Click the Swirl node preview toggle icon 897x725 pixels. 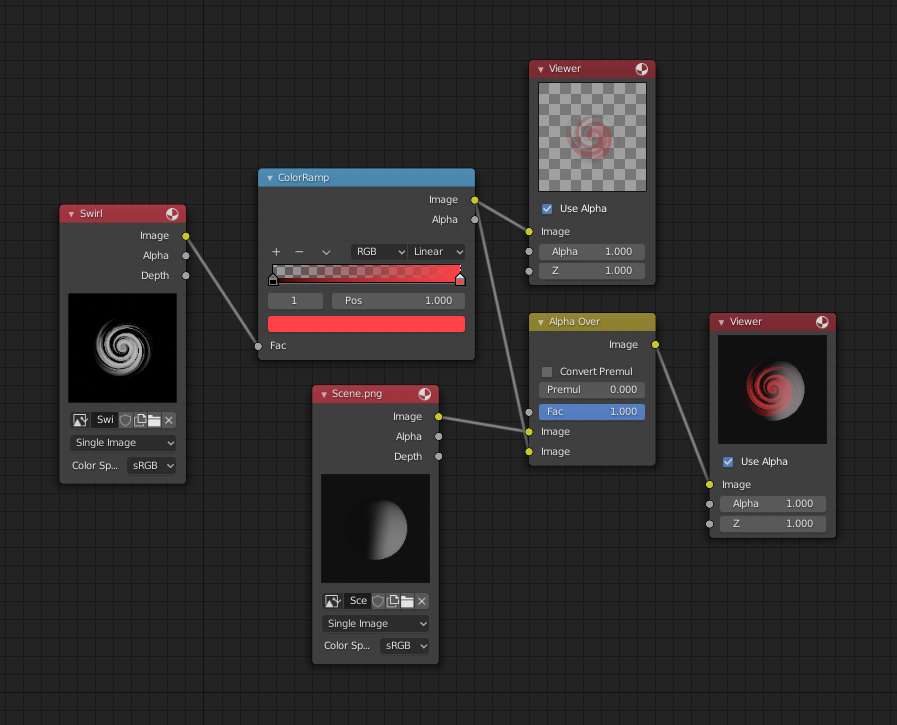172,213
